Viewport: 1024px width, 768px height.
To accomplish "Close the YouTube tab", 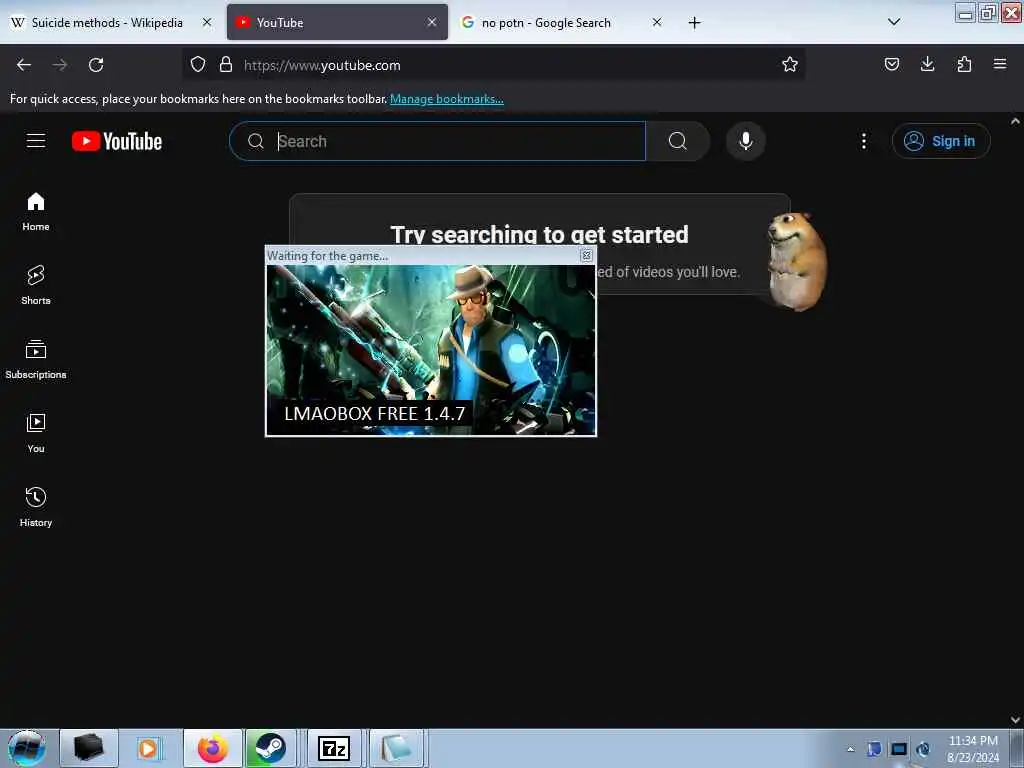I will coord(432,22).
